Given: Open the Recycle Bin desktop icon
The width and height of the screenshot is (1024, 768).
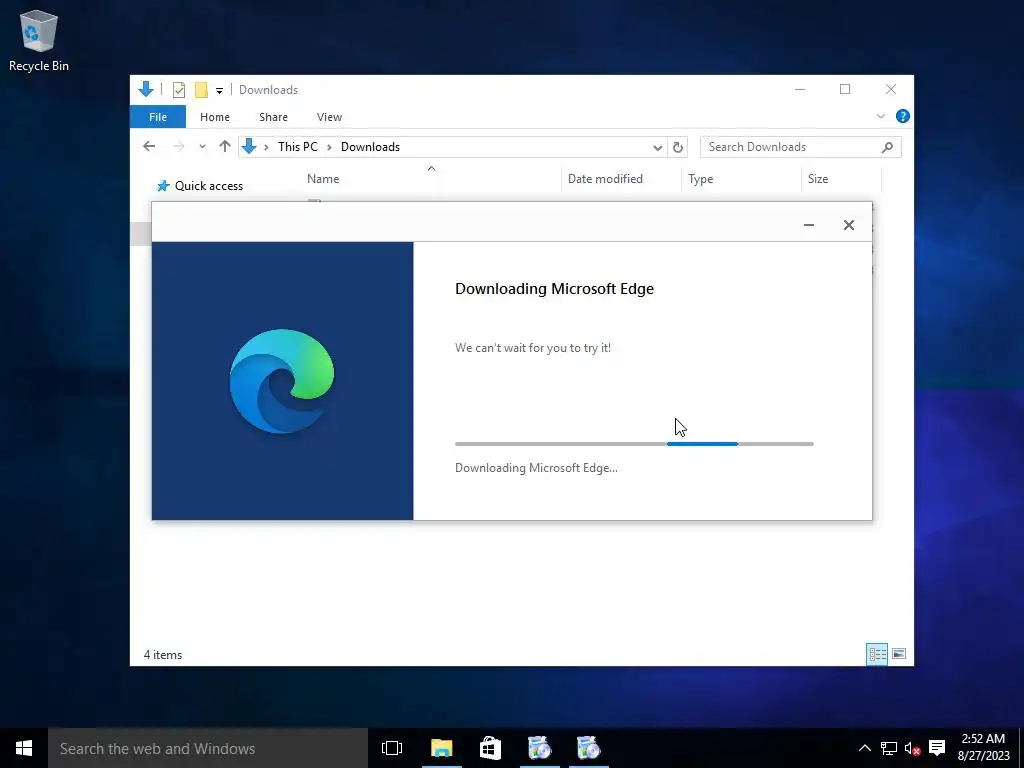Looking at the screenshot, I should point(39,40).
